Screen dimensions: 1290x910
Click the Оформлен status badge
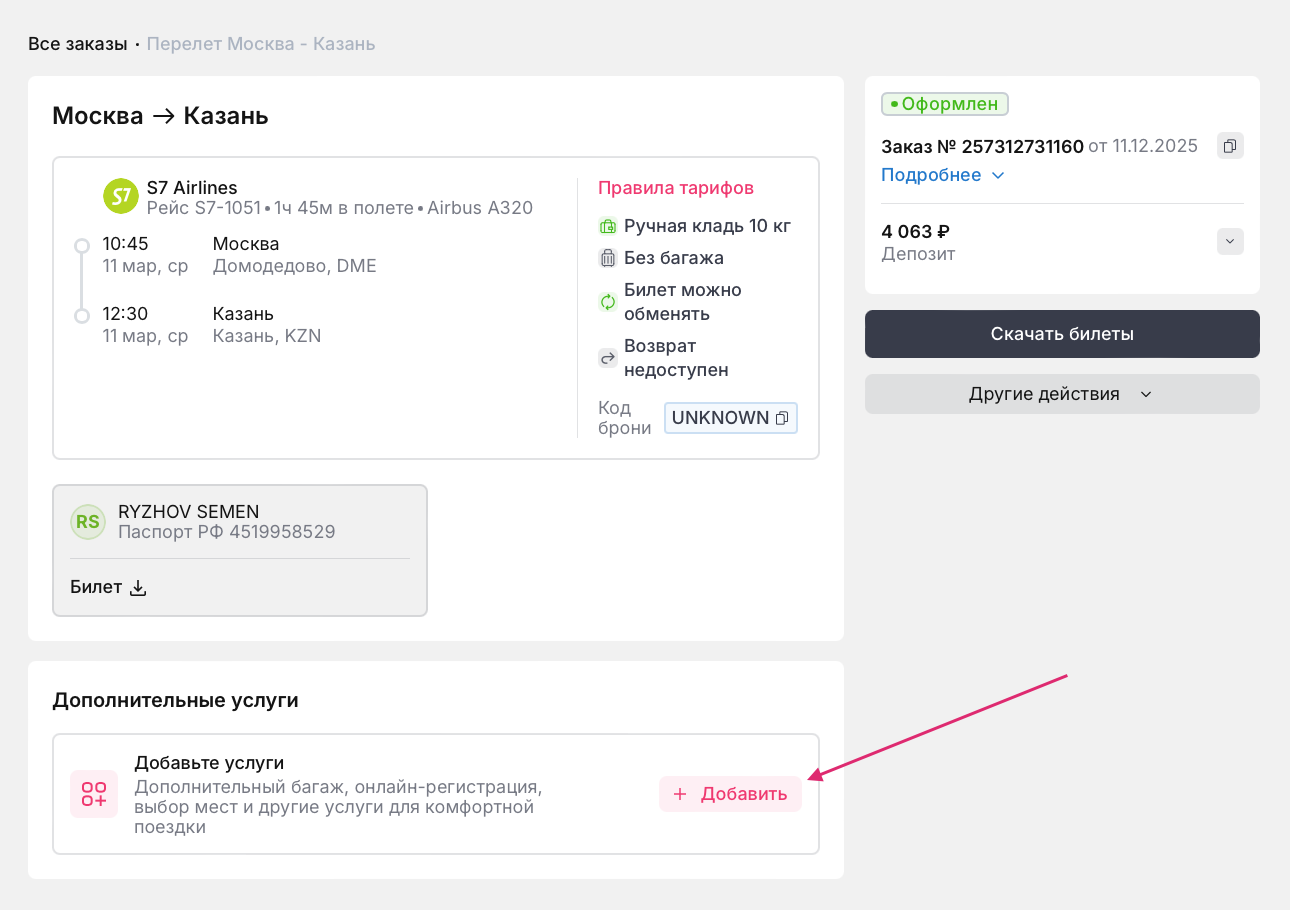[x=945, y=104]
